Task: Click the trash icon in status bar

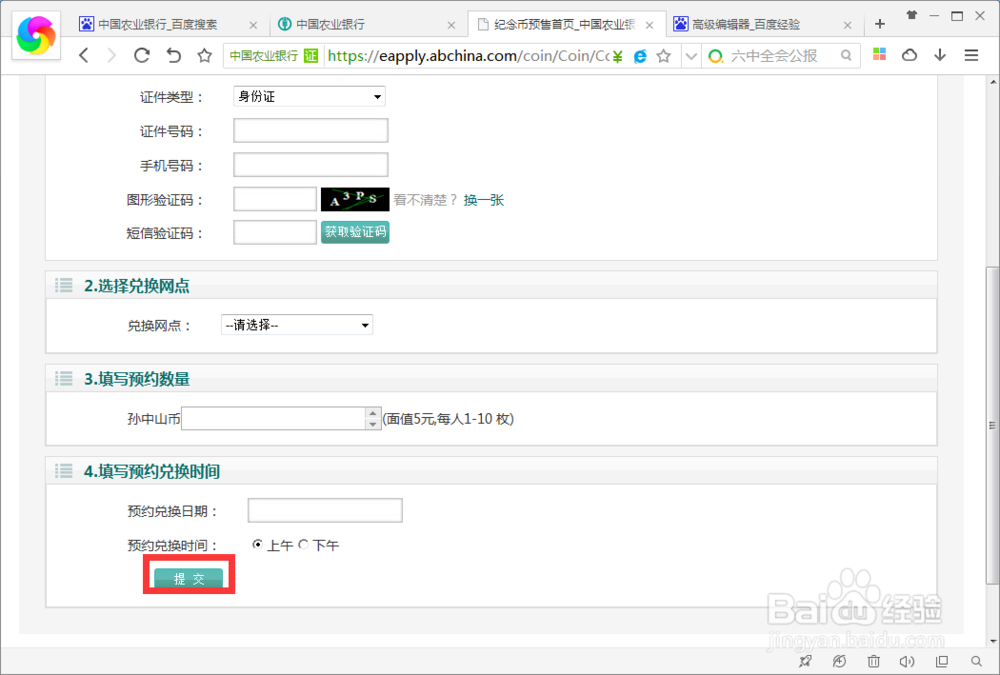Action: [874, 661]
